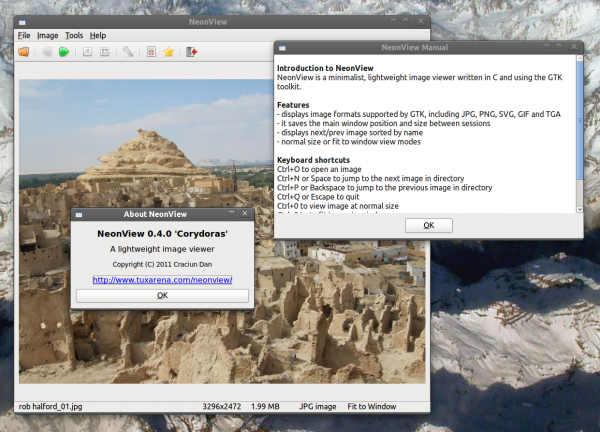Click the Ctrl+P or Backspace previous image line
600x432 pixels.
385,187
